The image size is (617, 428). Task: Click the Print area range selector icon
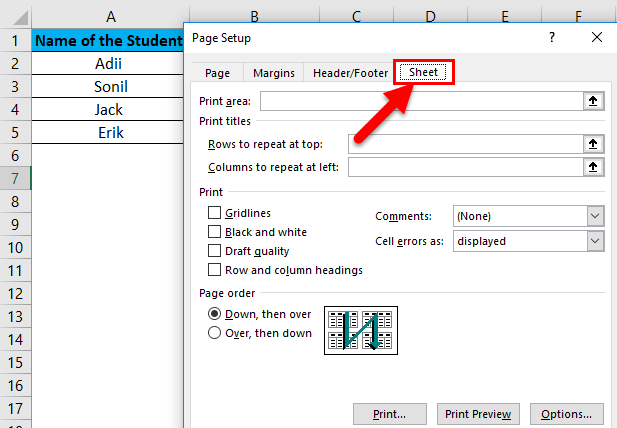[594, 101]
